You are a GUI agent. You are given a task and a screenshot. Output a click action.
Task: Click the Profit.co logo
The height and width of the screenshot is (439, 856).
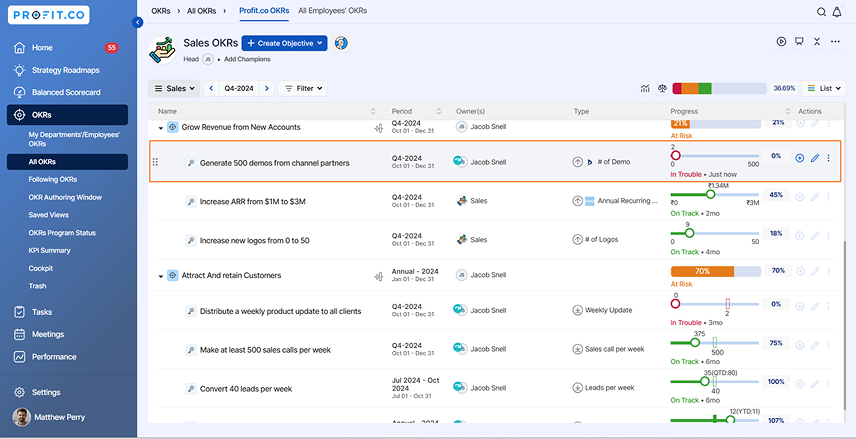(49, 15)
